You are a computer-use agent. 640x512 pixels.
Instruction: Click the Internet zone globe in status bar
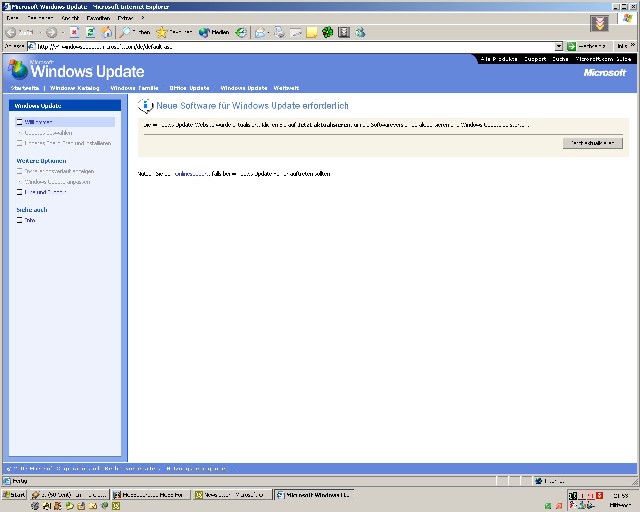tap(538, 481)
